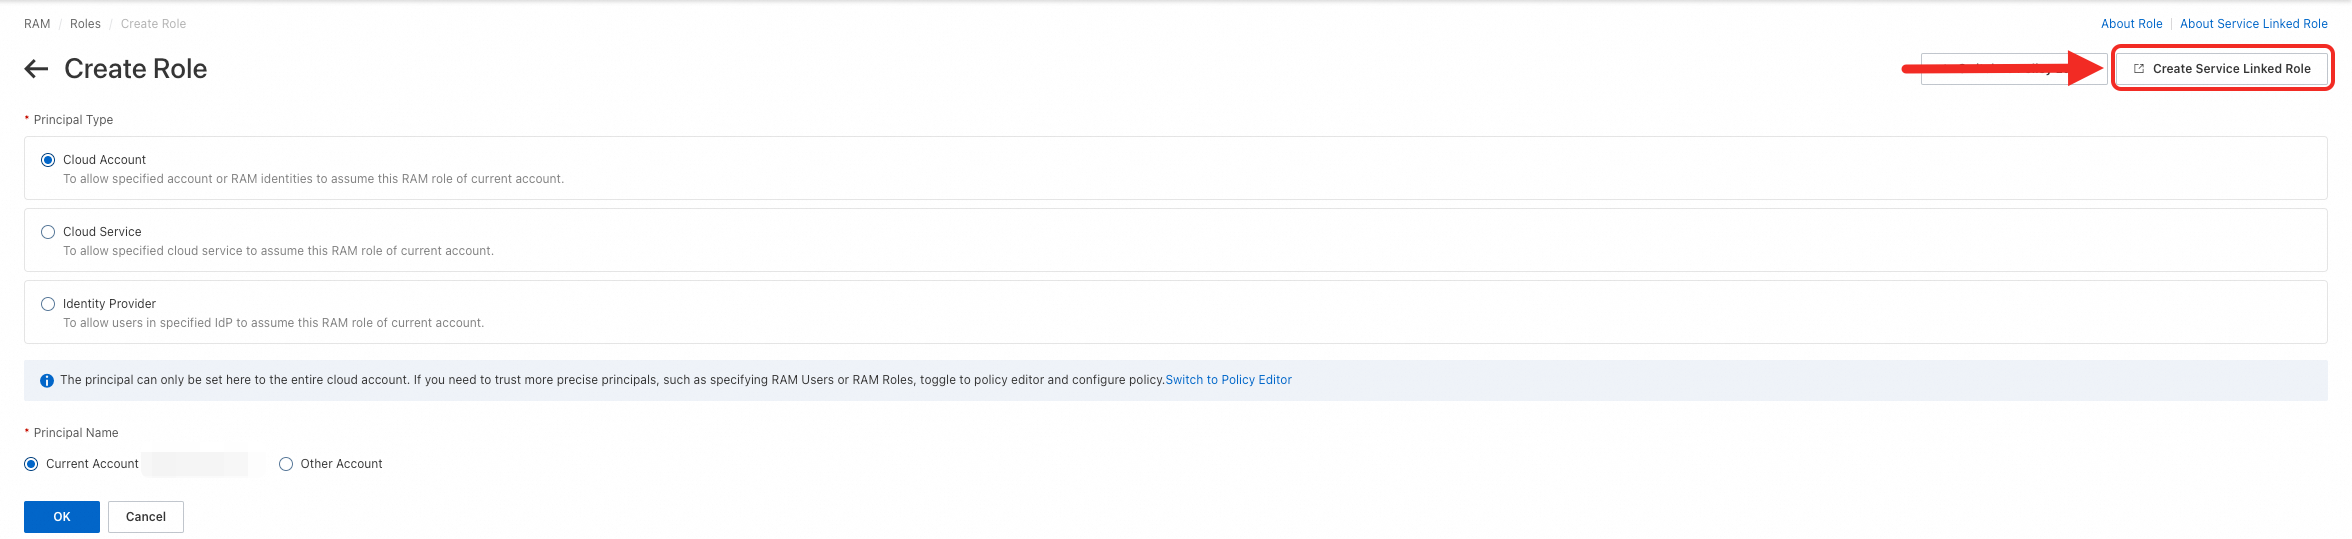The height and width of the screenshot is (539, 2352).
Task: Click the blurred account ID beside Current Account
Action: pyautogui.click(x=195, y=464)
